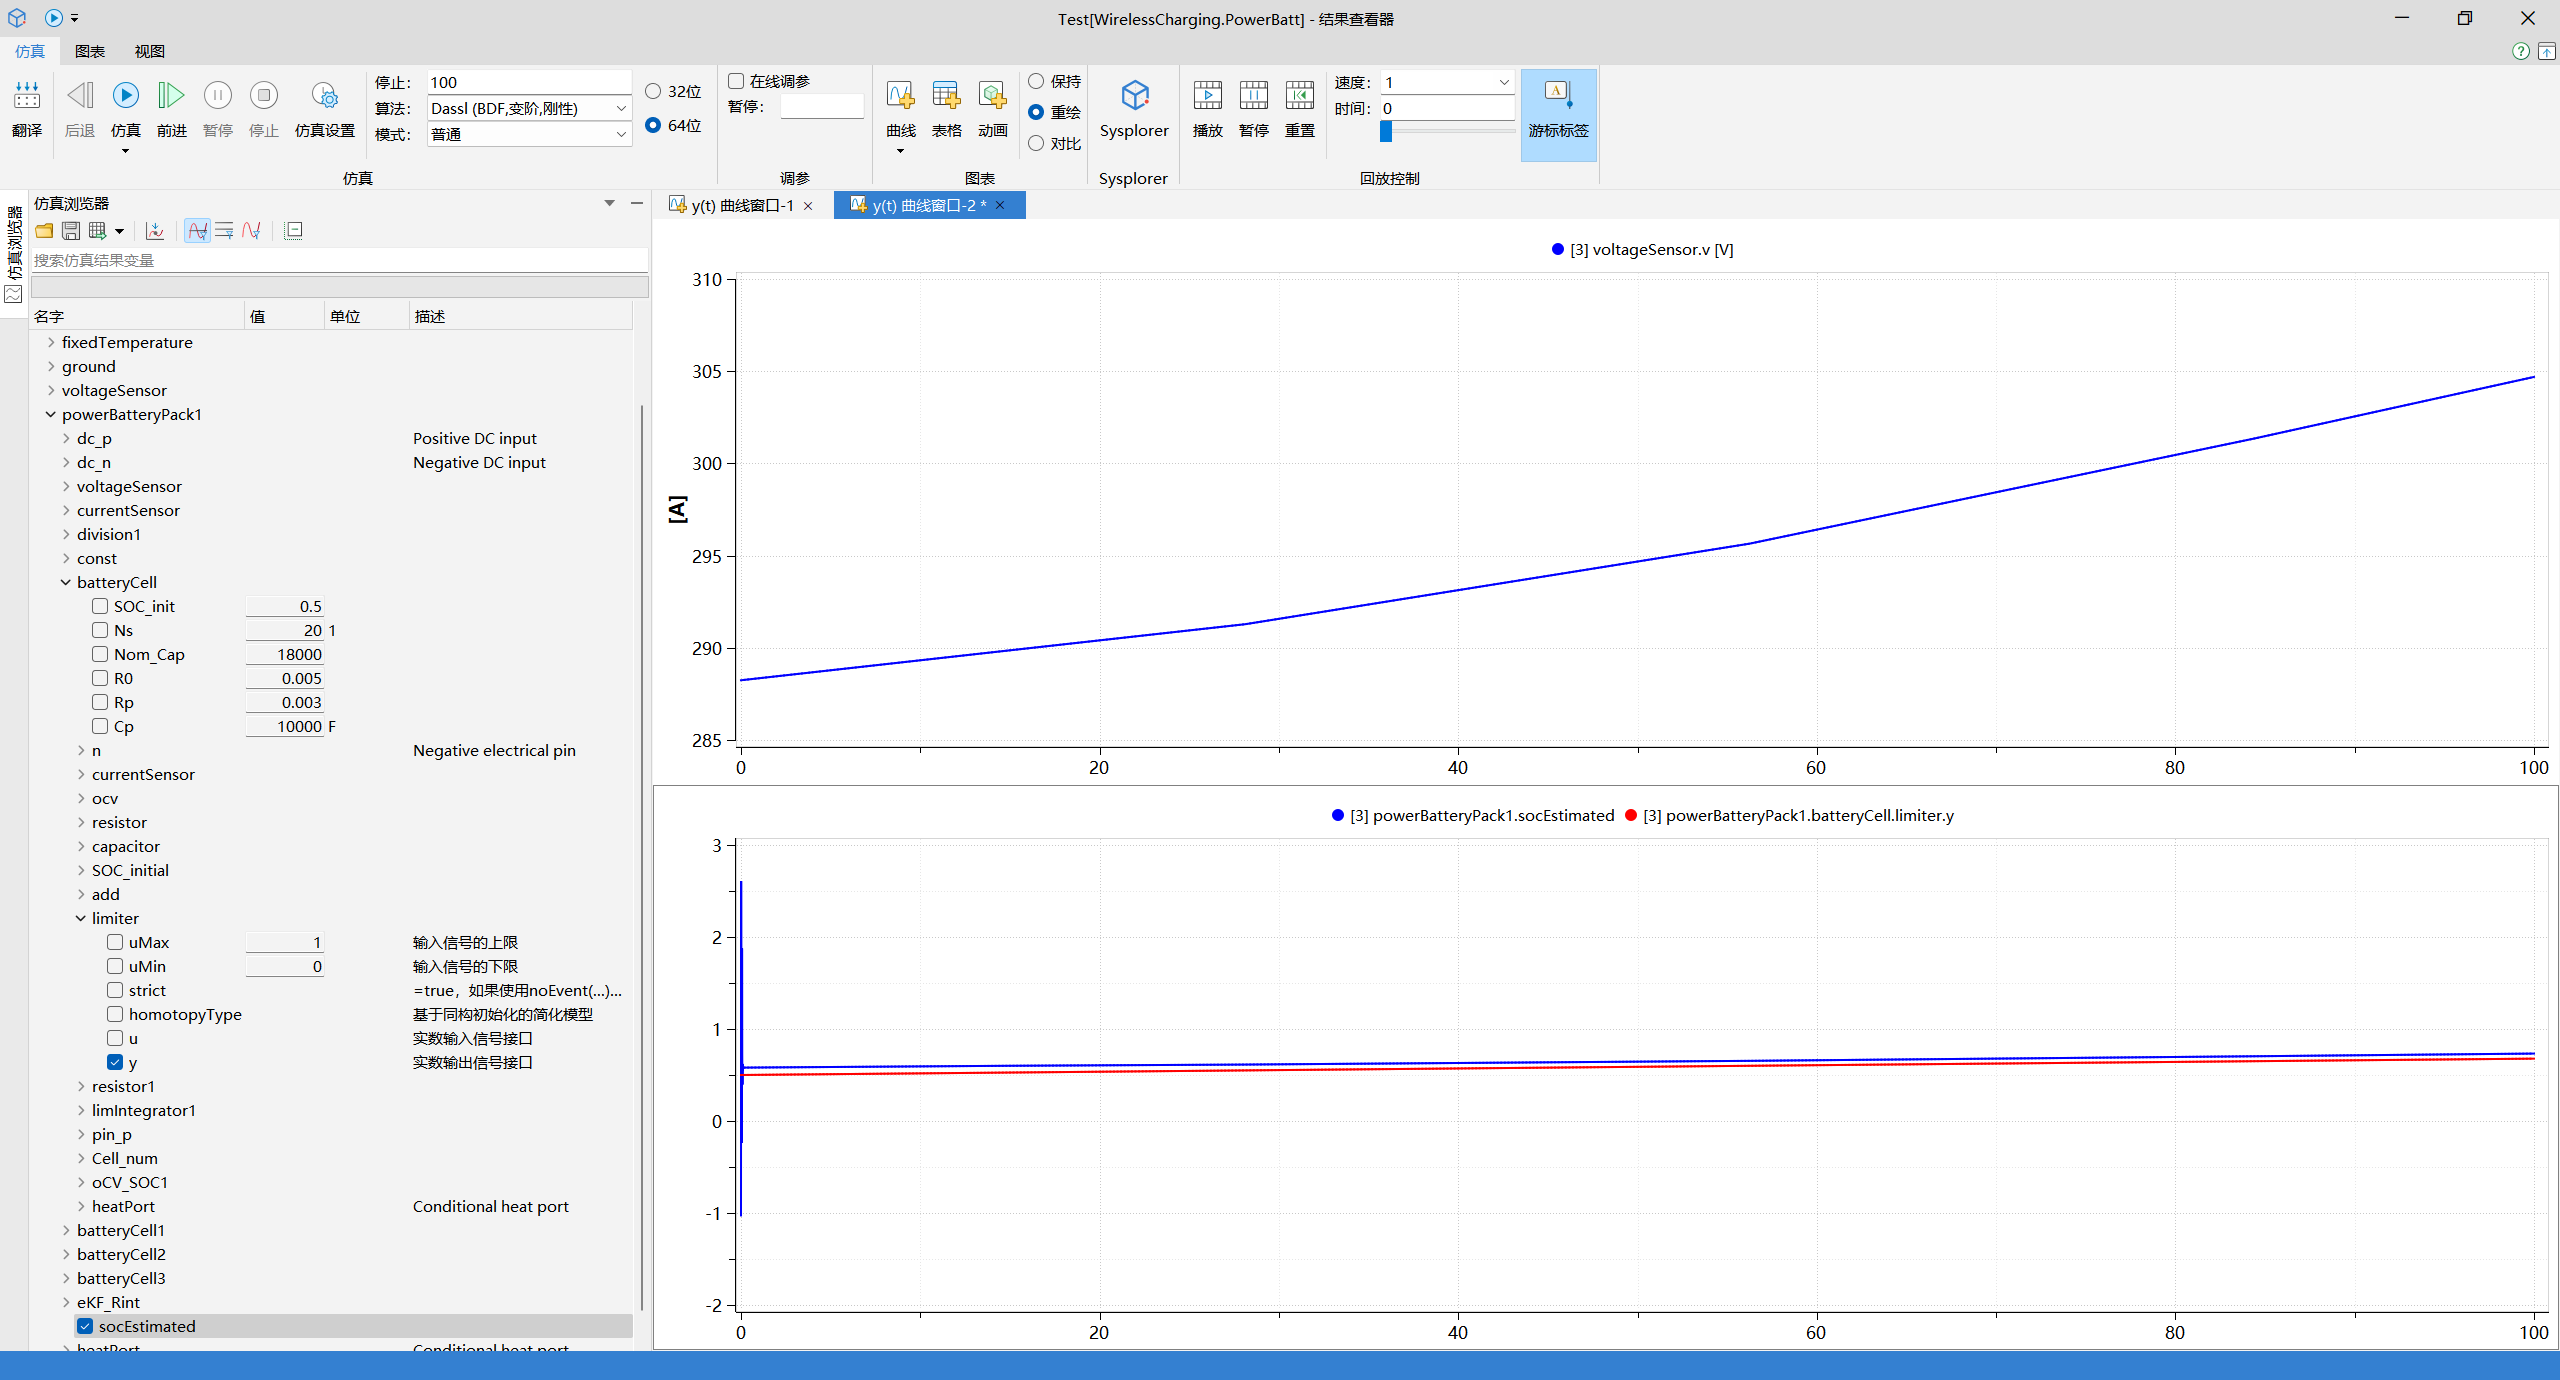Select the 对比 radio option
The width and height of the screenshot is (2560, 1380).
(1036, 143)
